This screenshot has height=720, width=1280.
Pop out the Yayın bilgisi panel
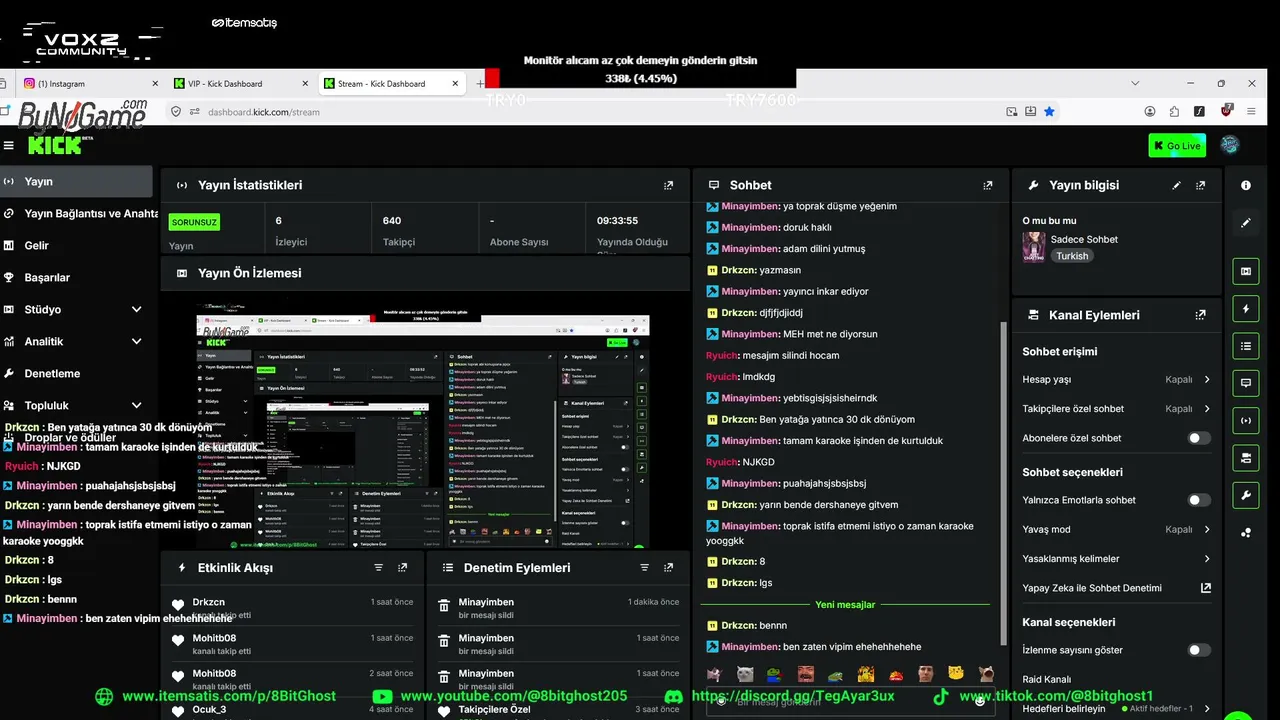pyautogui.click(x=1201, y=185)
